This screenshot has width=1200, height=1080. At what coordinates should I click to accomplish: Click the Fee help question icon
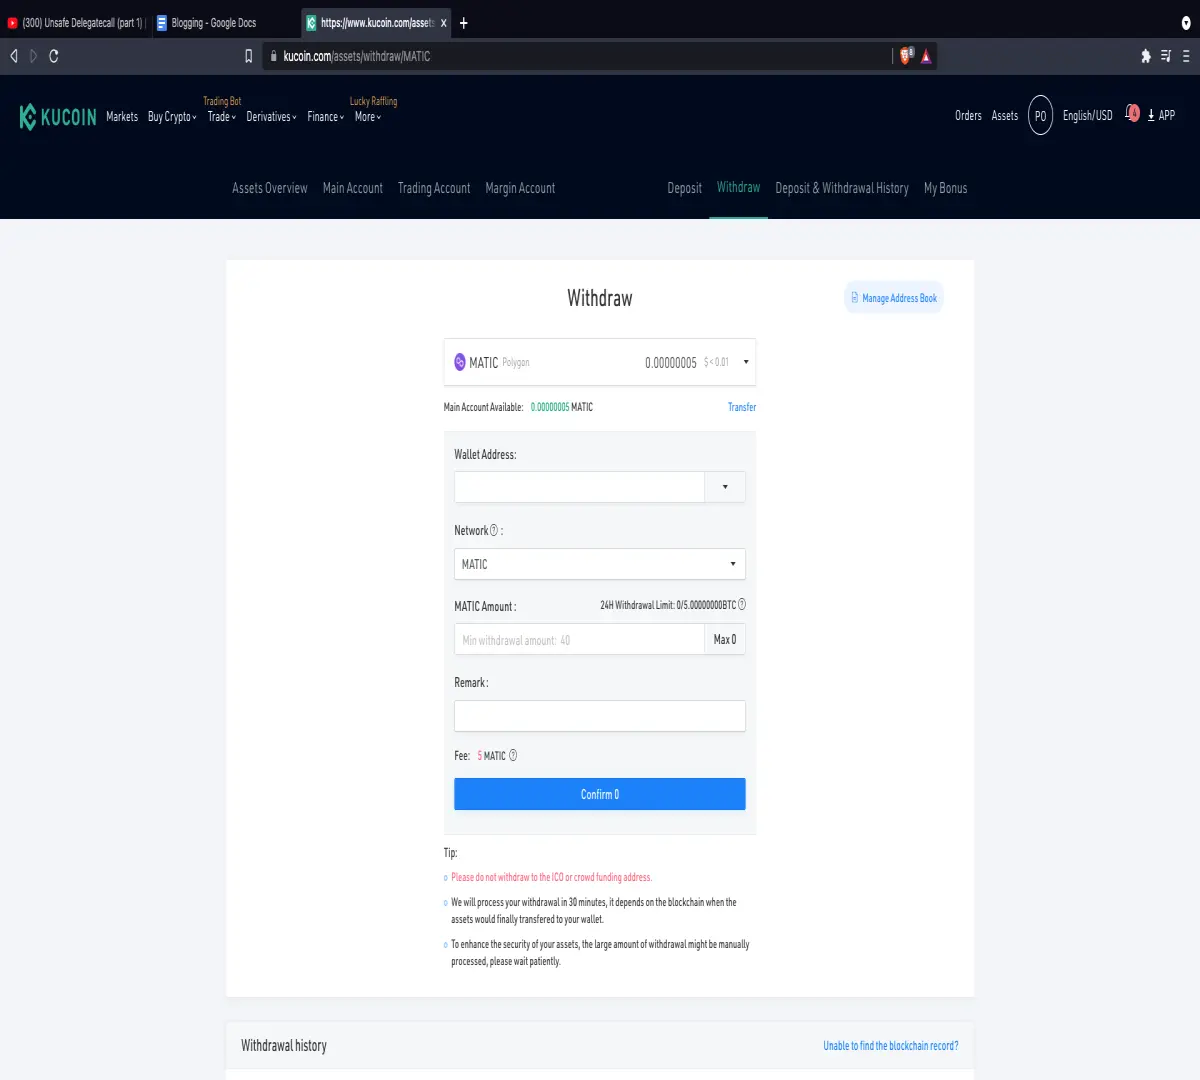[x=513, y=755]
